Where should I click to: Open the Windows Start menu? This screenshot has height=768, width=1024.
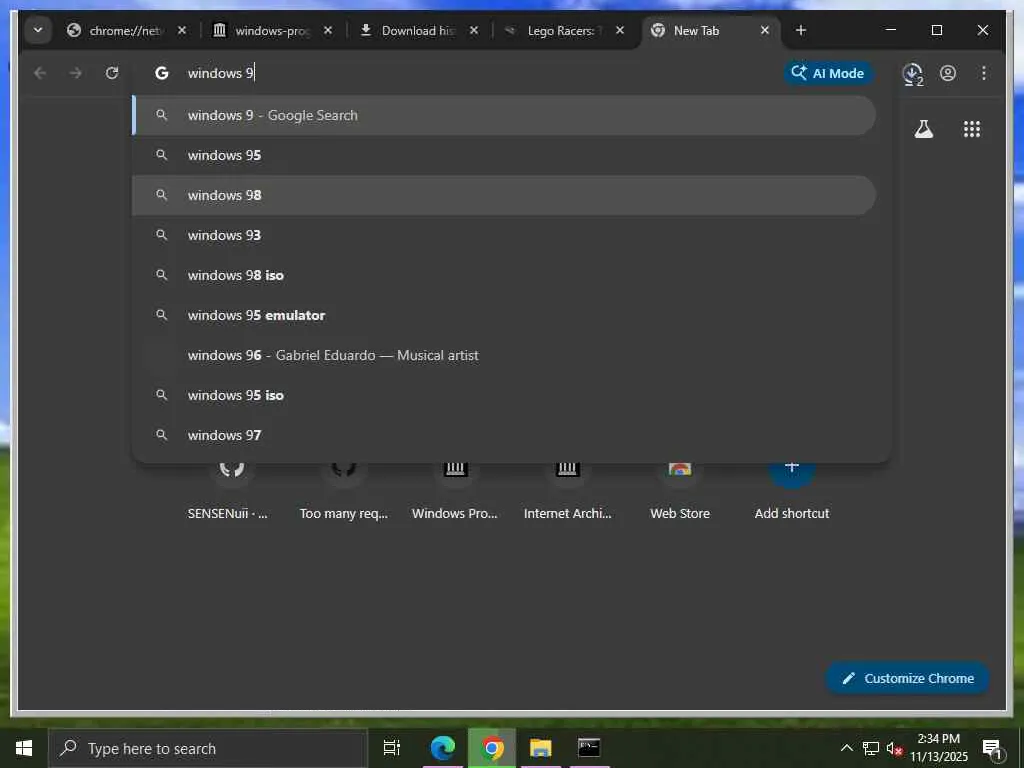point(24,748)
